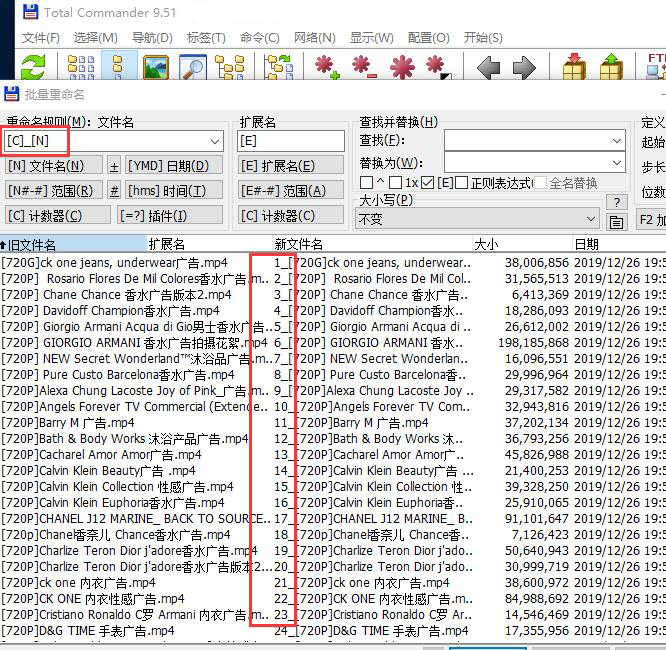This screenshot has height=650, width=666.
Task: Sort by the 大小 column header
Action: 522,244
